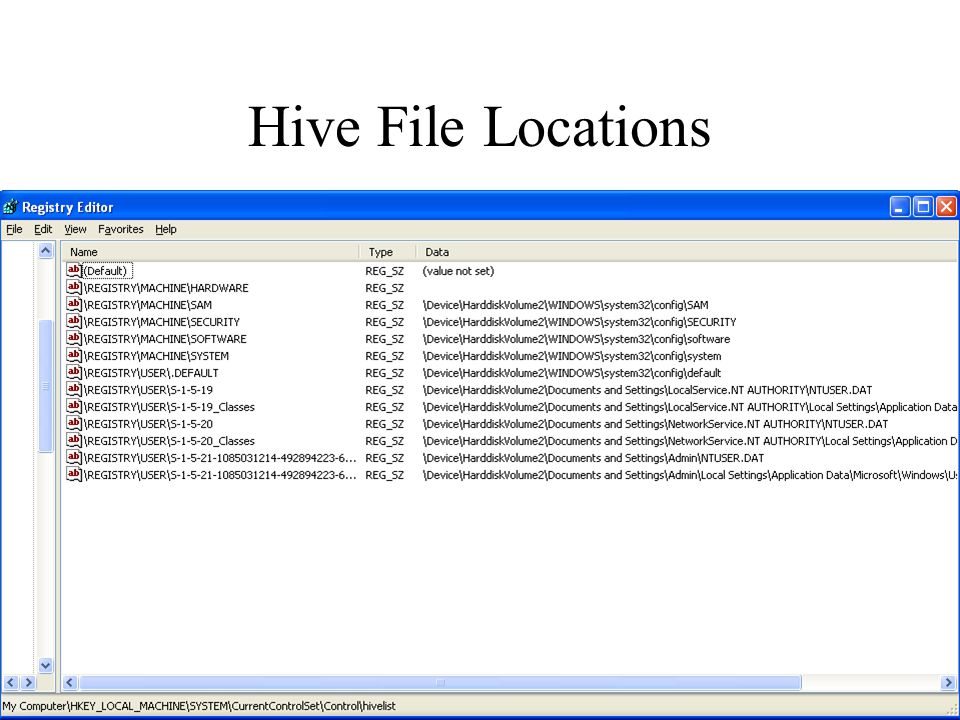
Task: Select the \REGISTRY\MACHINE\HARDWARE value name
Action: 166,288
